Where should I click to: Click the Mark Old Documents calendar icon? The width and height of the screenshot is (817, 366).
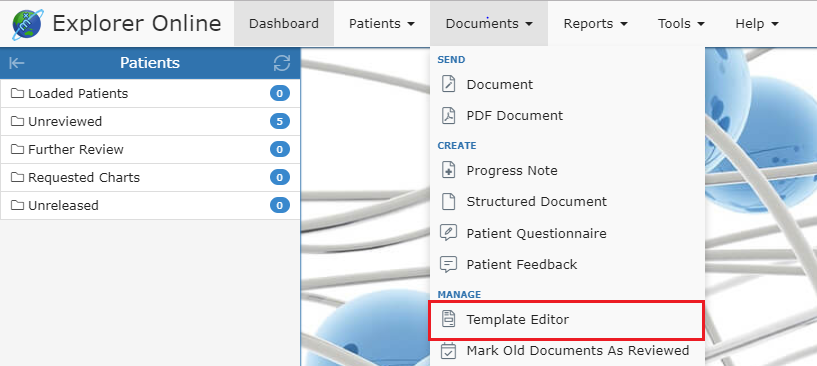click(x=448, y=350)
